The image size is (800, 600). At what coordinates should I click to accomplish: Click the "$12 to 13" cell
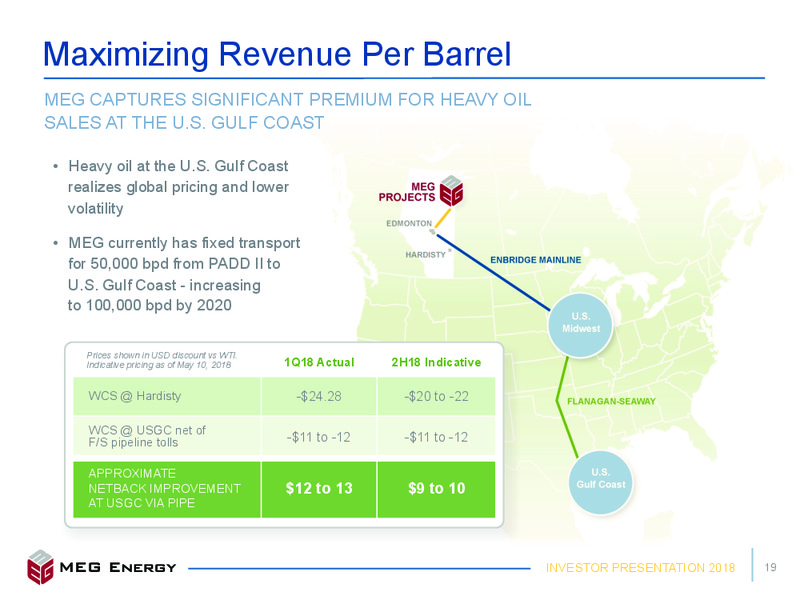pyautogui.click(x=319, y=489)
